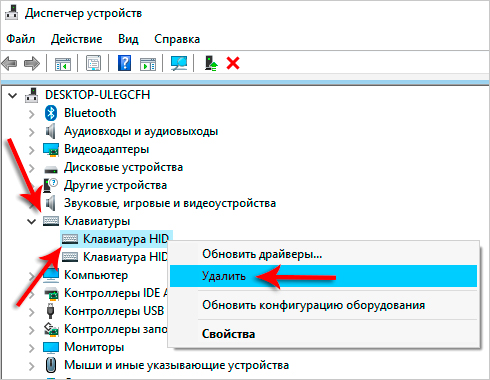This screenshot has width=490, height=380.
Task: Click the Клавиатуры category keyboard icon
Action: click(51, 221)
